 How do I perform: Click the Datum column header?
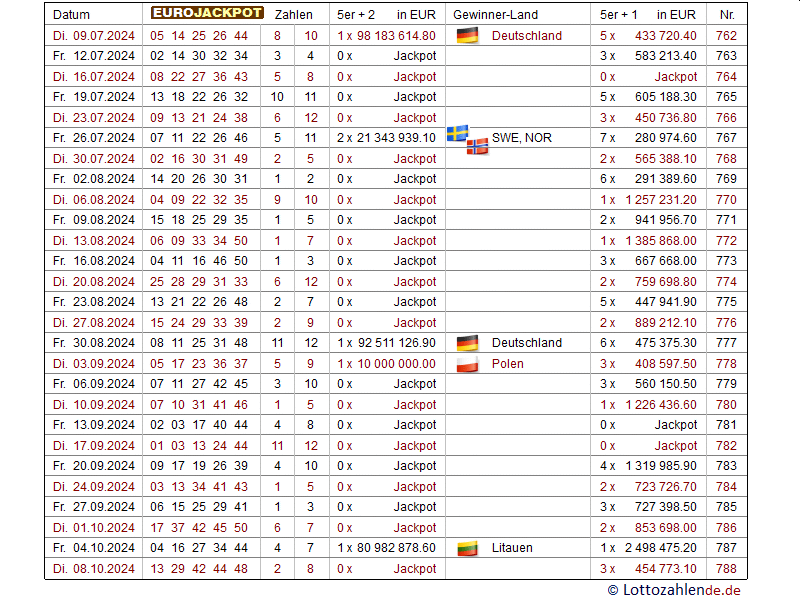(71, 15)
